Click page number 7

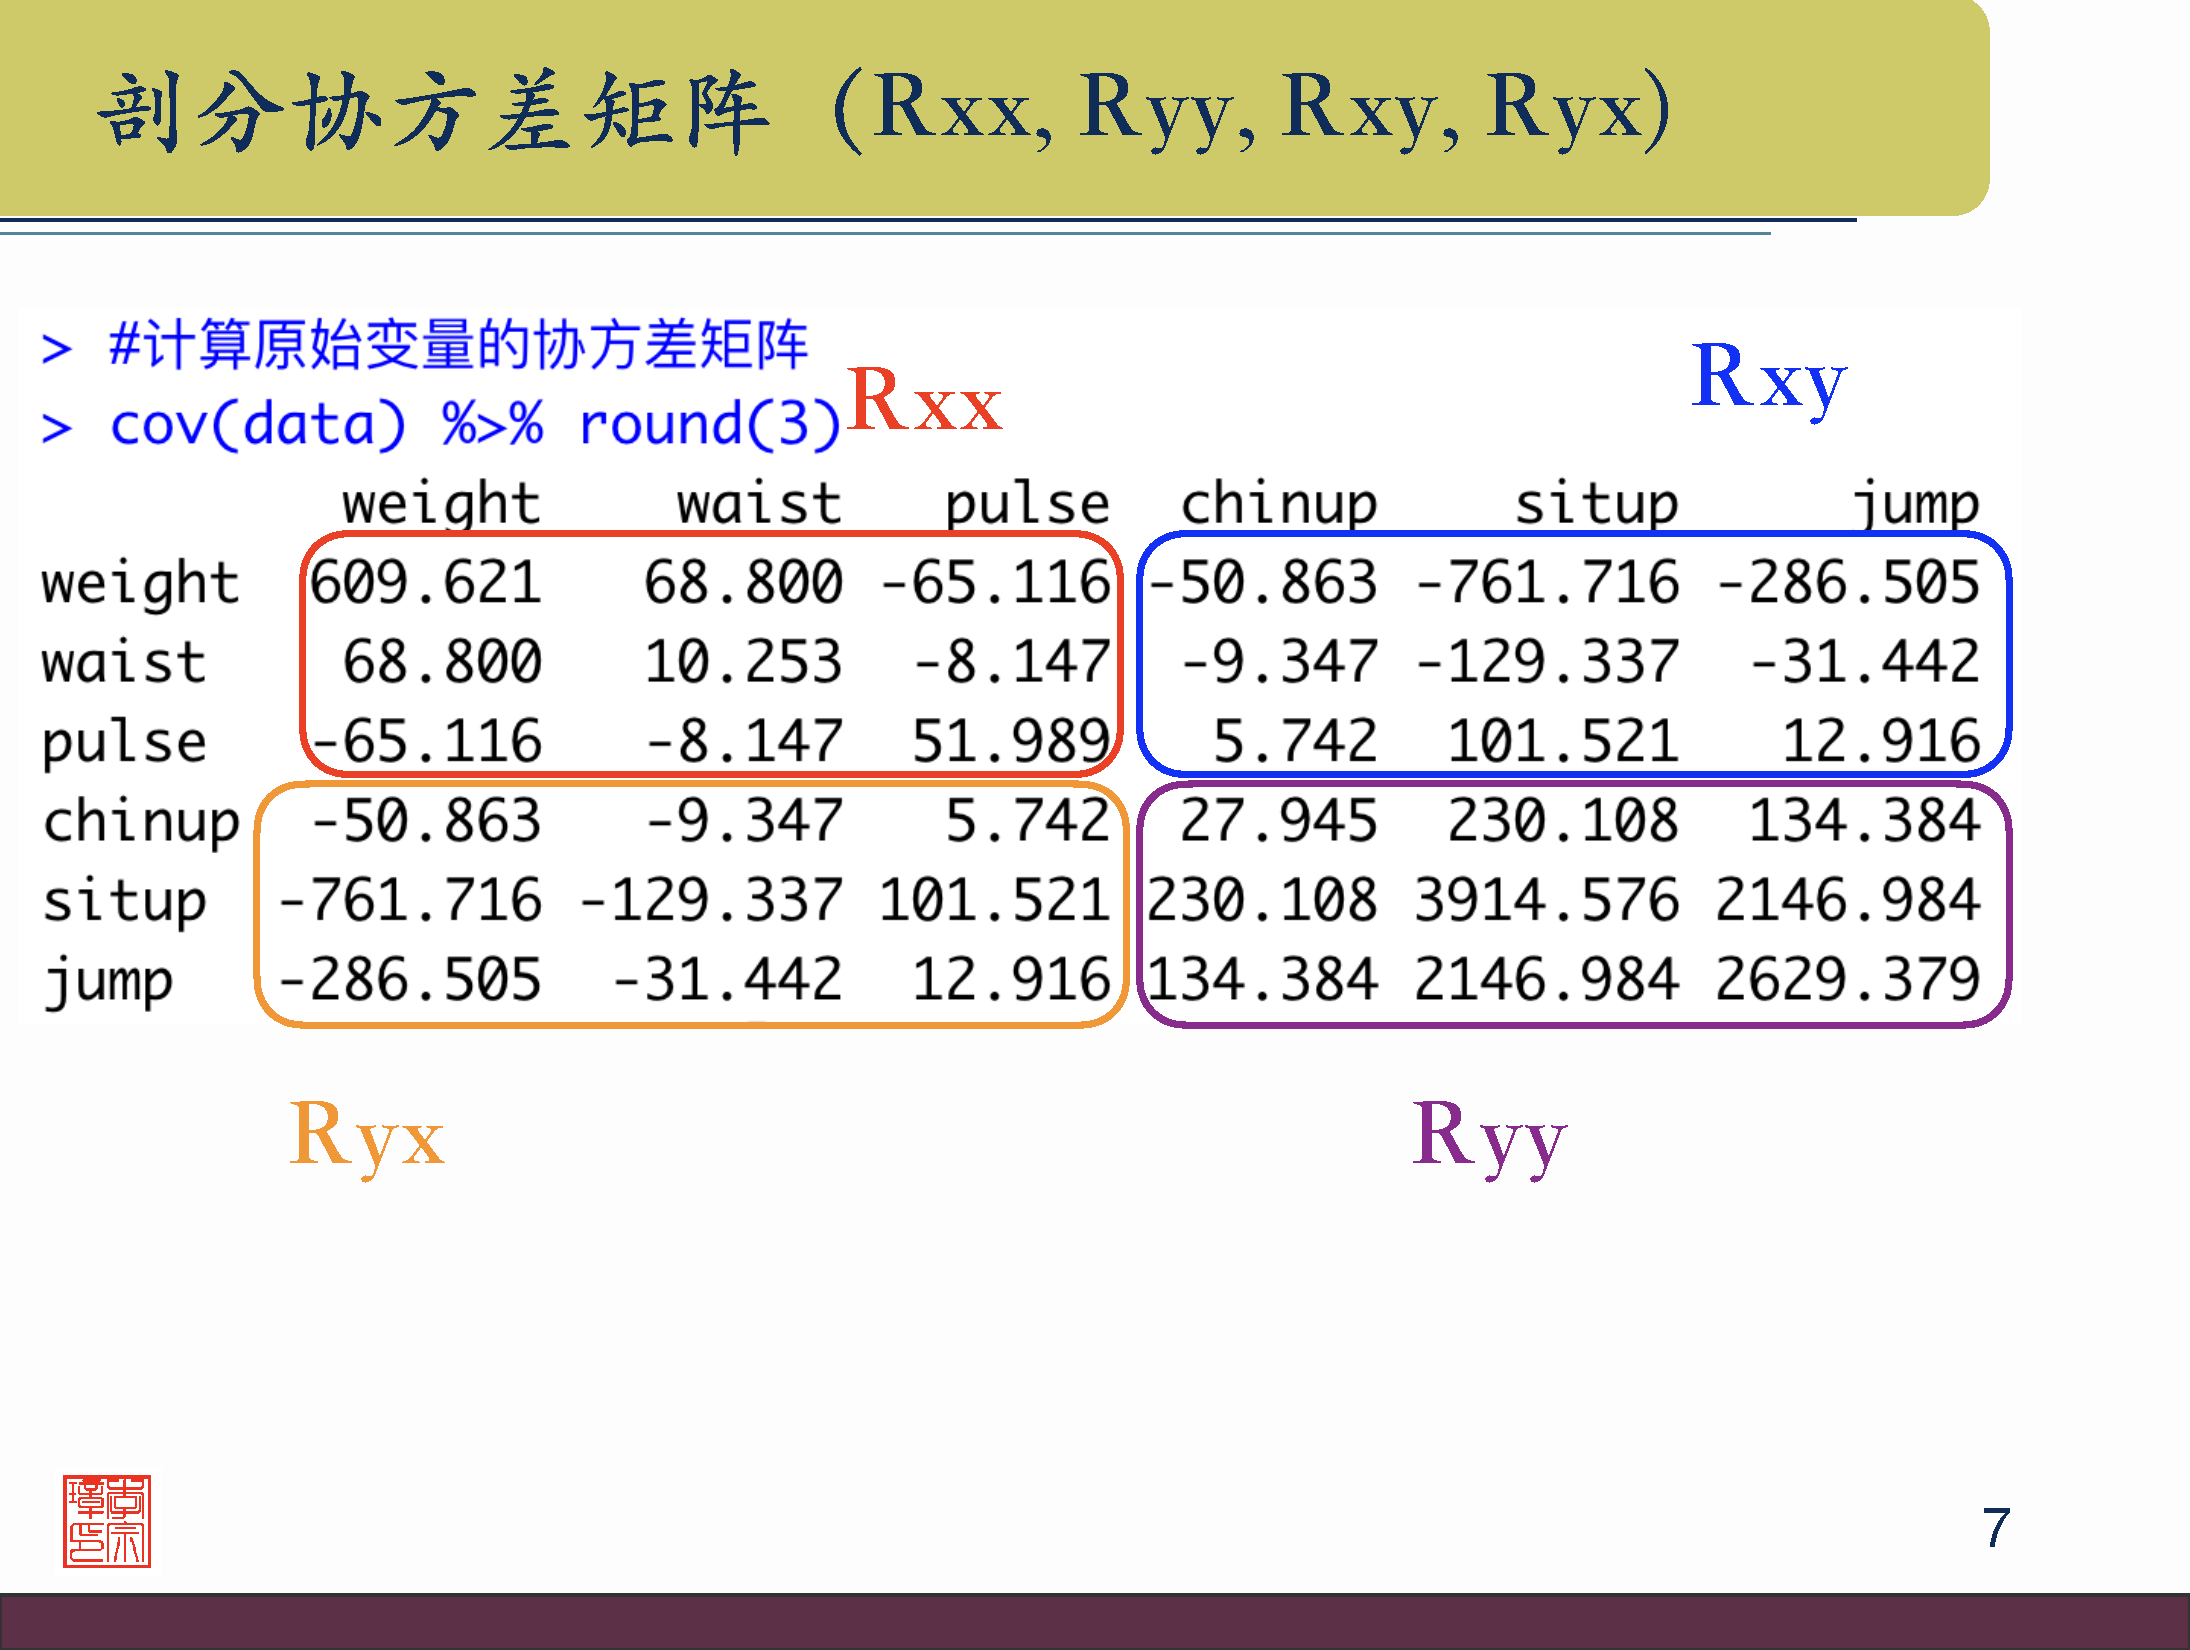pos(1995,1528)
